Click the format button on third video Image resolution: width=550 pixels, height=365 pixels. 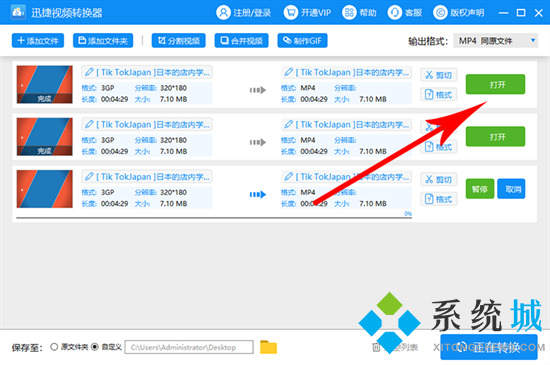438,199
